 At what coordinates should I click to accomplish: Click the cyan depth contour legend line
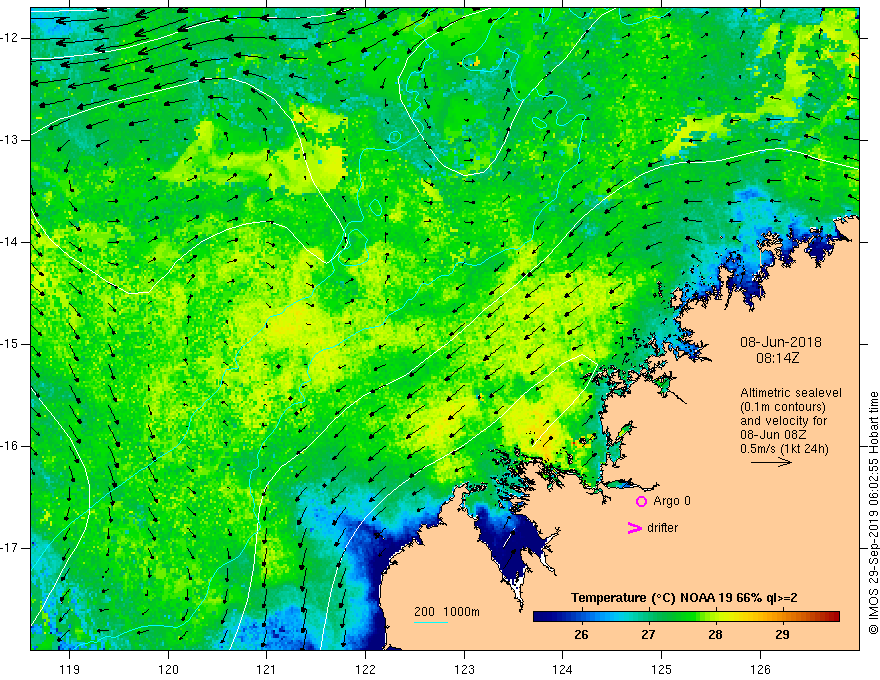(x=430, y=622)
